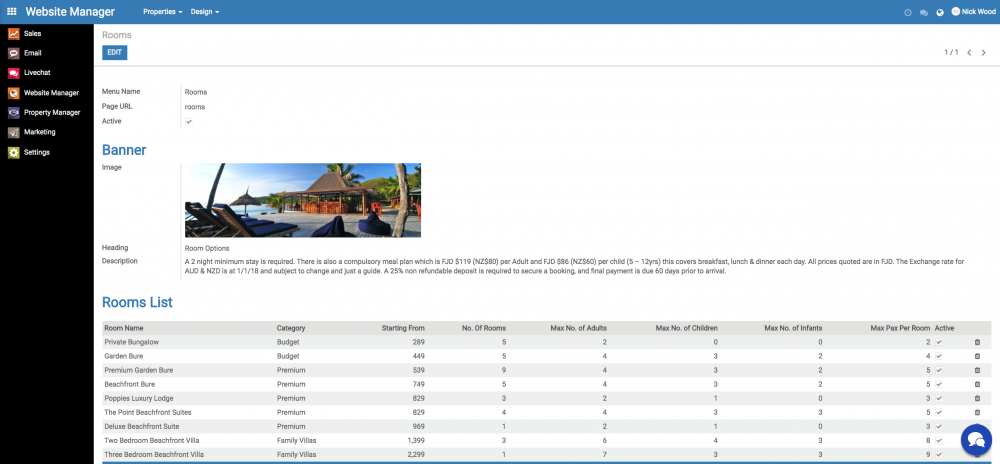Toggle Active checkbox for The Point Beachfront Suites
The image size is (1000, 464).
pyautogui.click(x=939, y=412)
